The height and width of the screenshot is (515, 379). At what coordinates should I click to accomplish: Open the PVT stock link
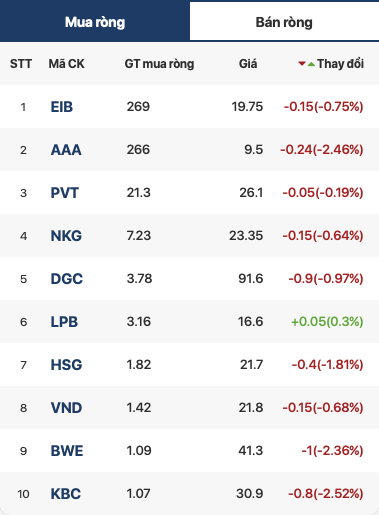click(x=65, y=193)
